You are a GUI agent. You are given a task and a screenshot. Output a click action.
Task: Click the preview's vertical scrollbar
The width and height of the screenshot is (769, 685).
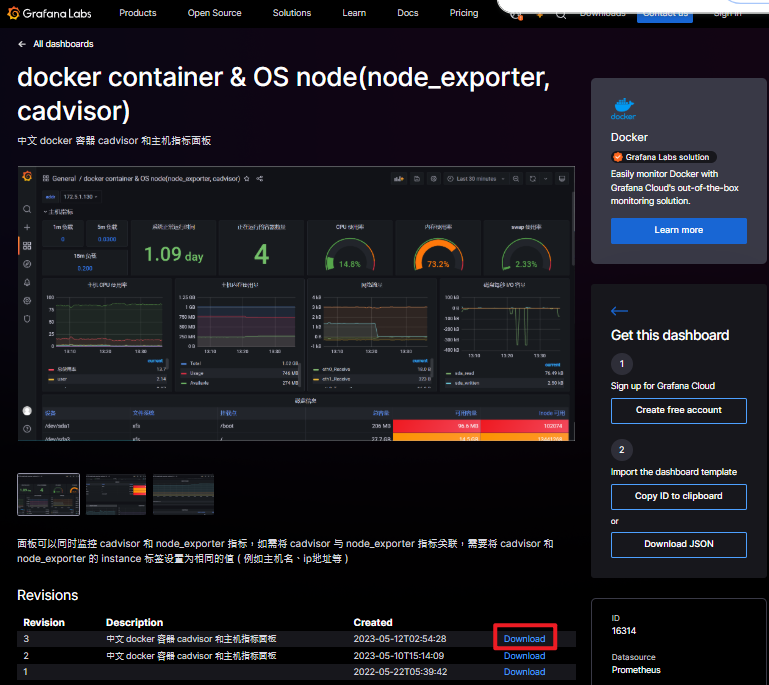pos(573,228)
